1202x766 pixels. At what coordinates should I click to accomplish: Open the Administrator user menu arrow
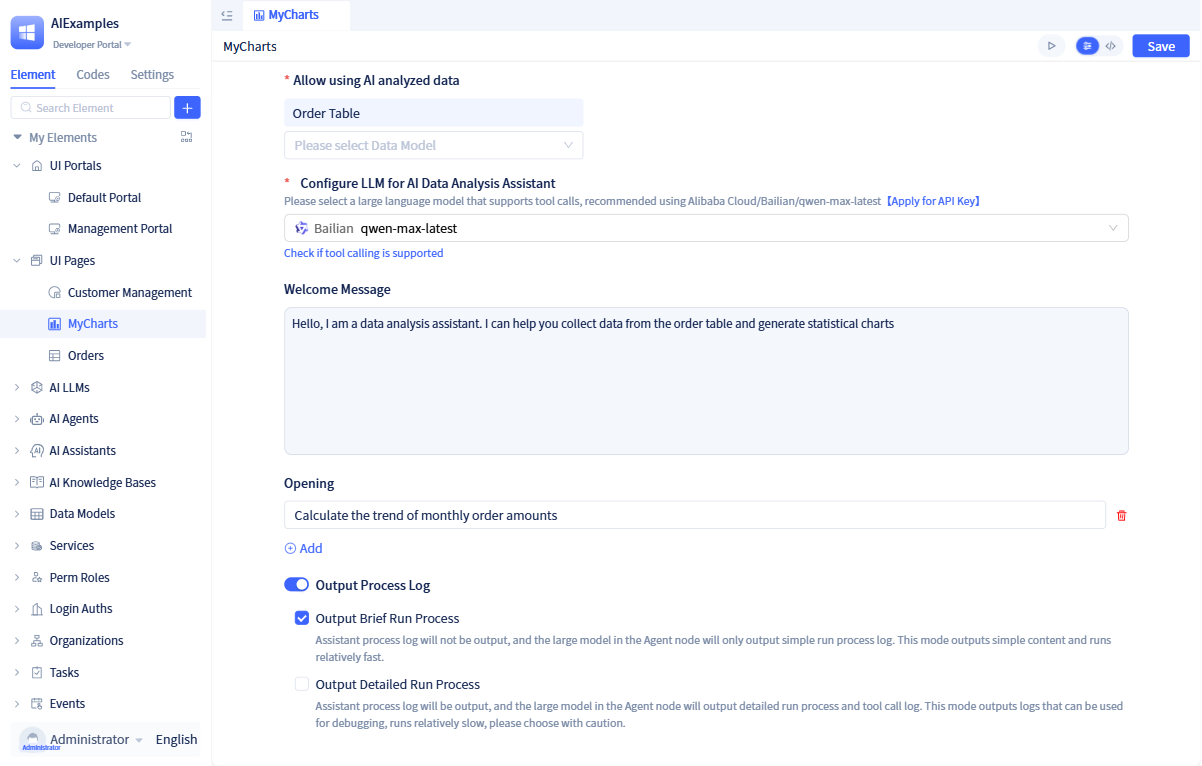(139, 740)
